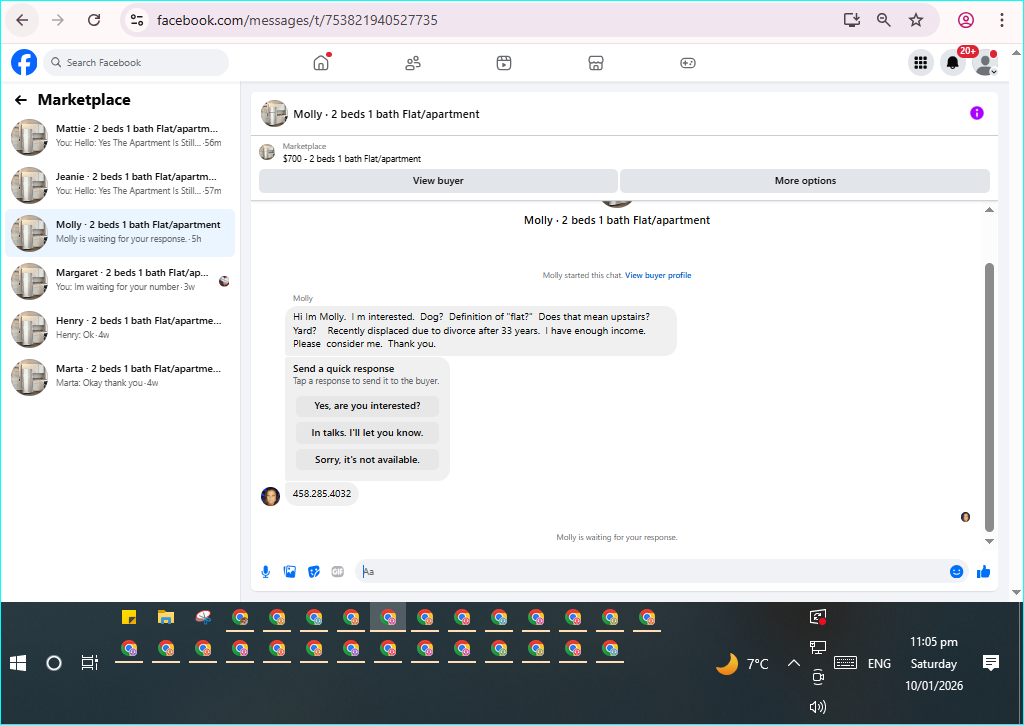Send quick response 'Sorry, it's not available.'
The height and width of the screenshot is (725, 1024).
point(367,460)
